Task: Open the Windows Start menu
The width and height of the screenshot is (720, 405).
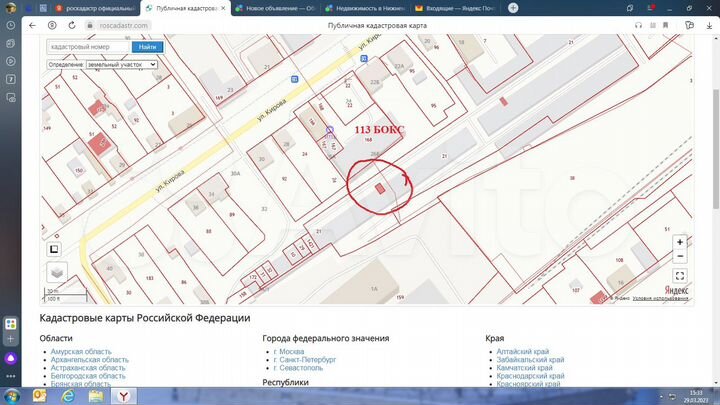Action: coord(11,396)
